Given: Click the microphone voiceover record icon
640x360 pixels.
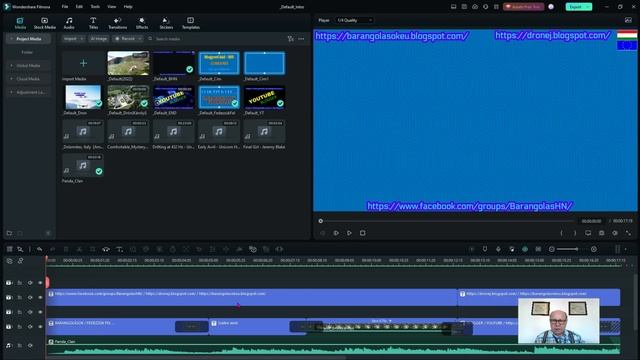Looking at the screenshot, I should tap(498, 249).
